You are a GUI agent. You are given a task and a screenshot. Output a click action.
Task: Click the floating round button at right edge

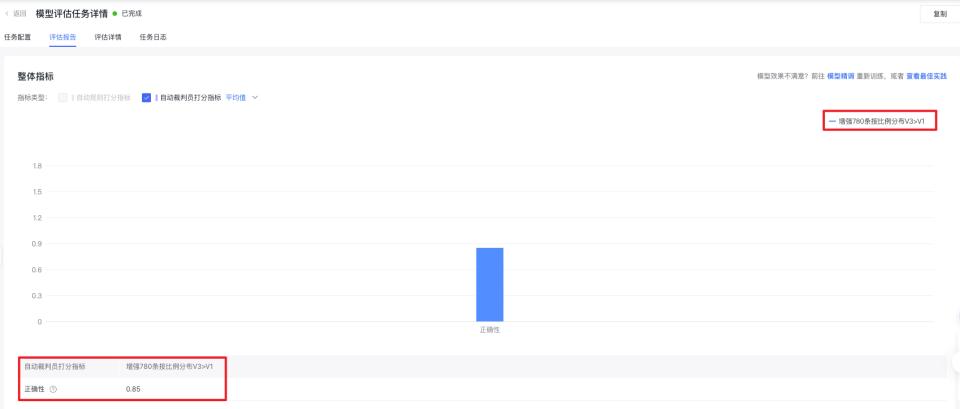tap(956, 362)
